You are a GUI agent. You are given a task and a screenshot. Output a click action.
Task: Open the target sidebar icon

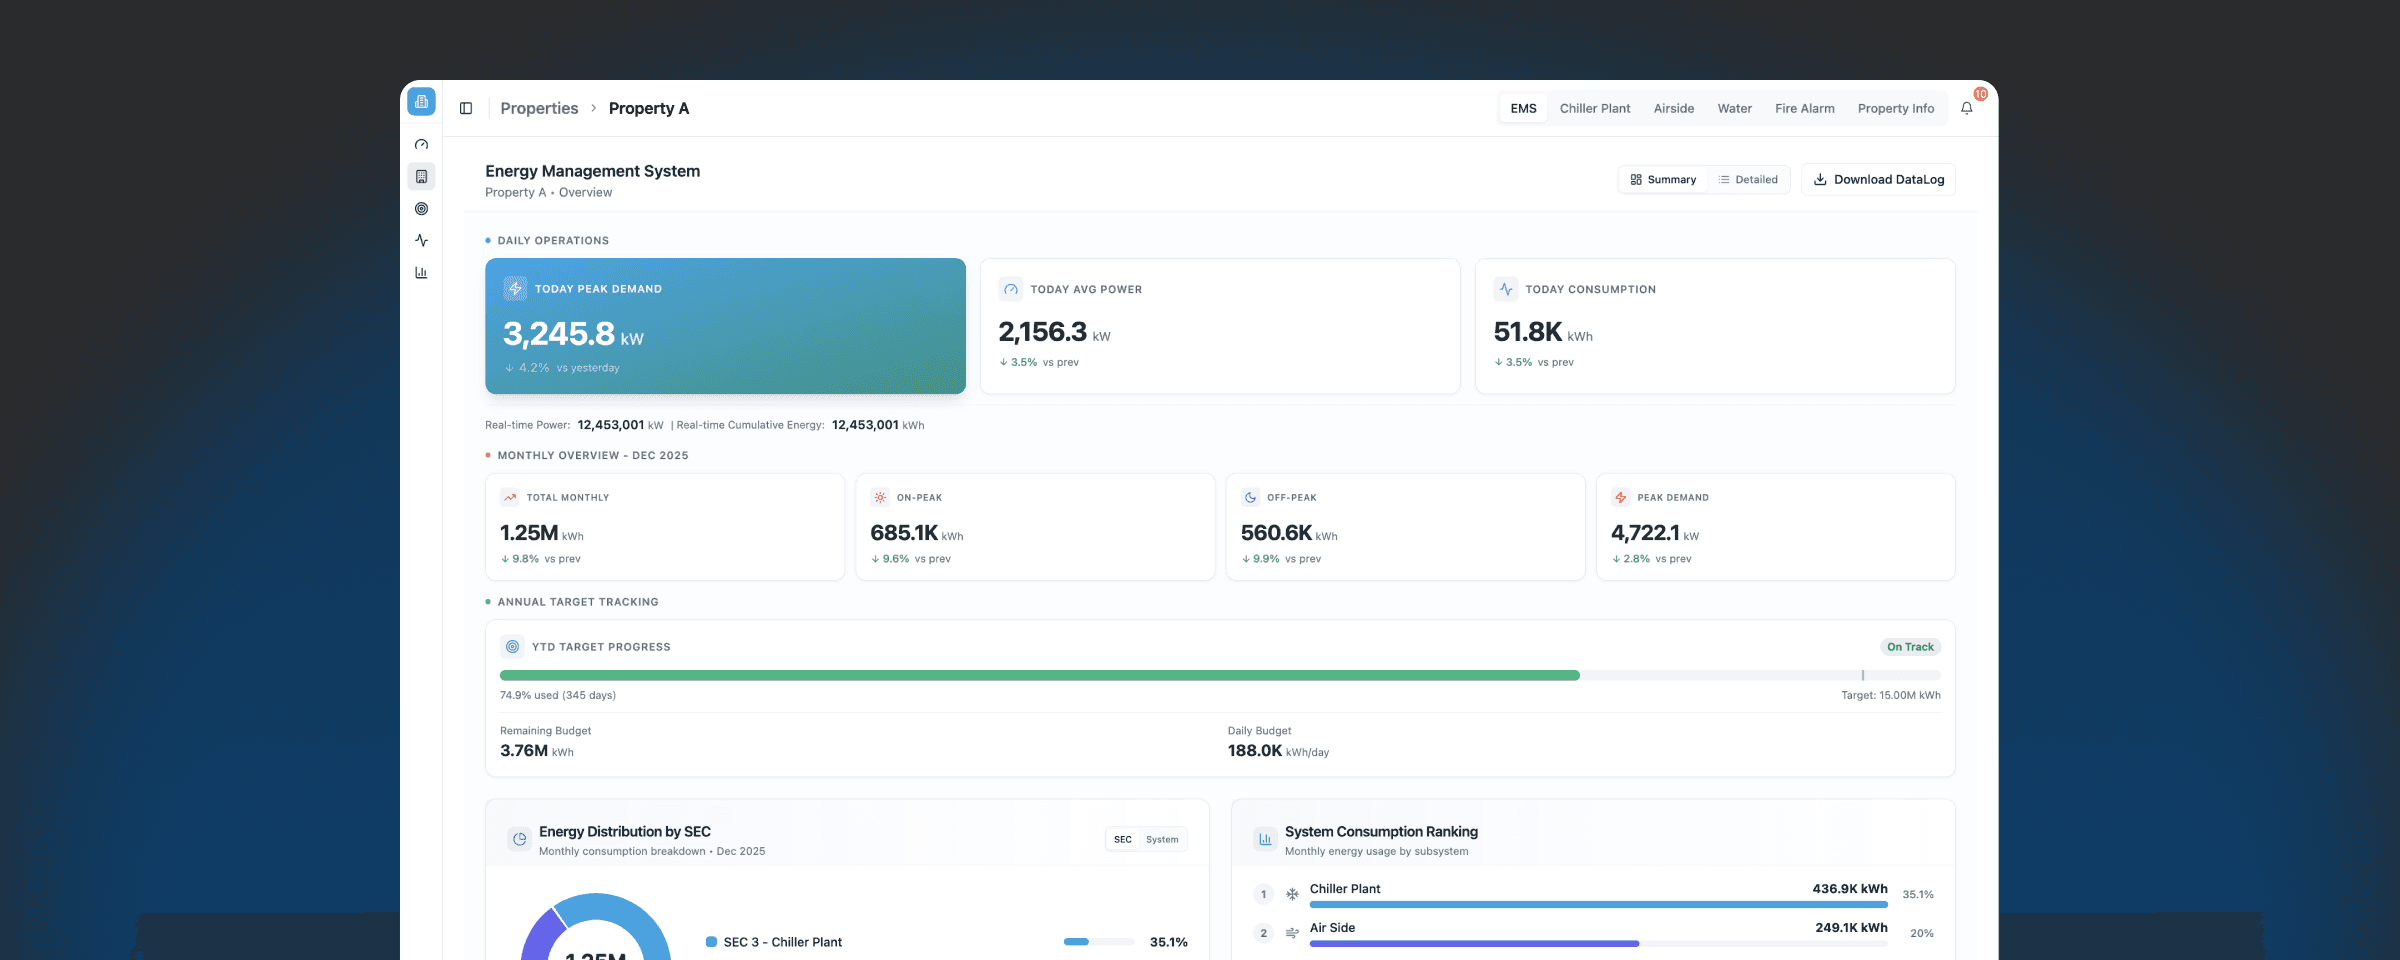pos(421,209)
